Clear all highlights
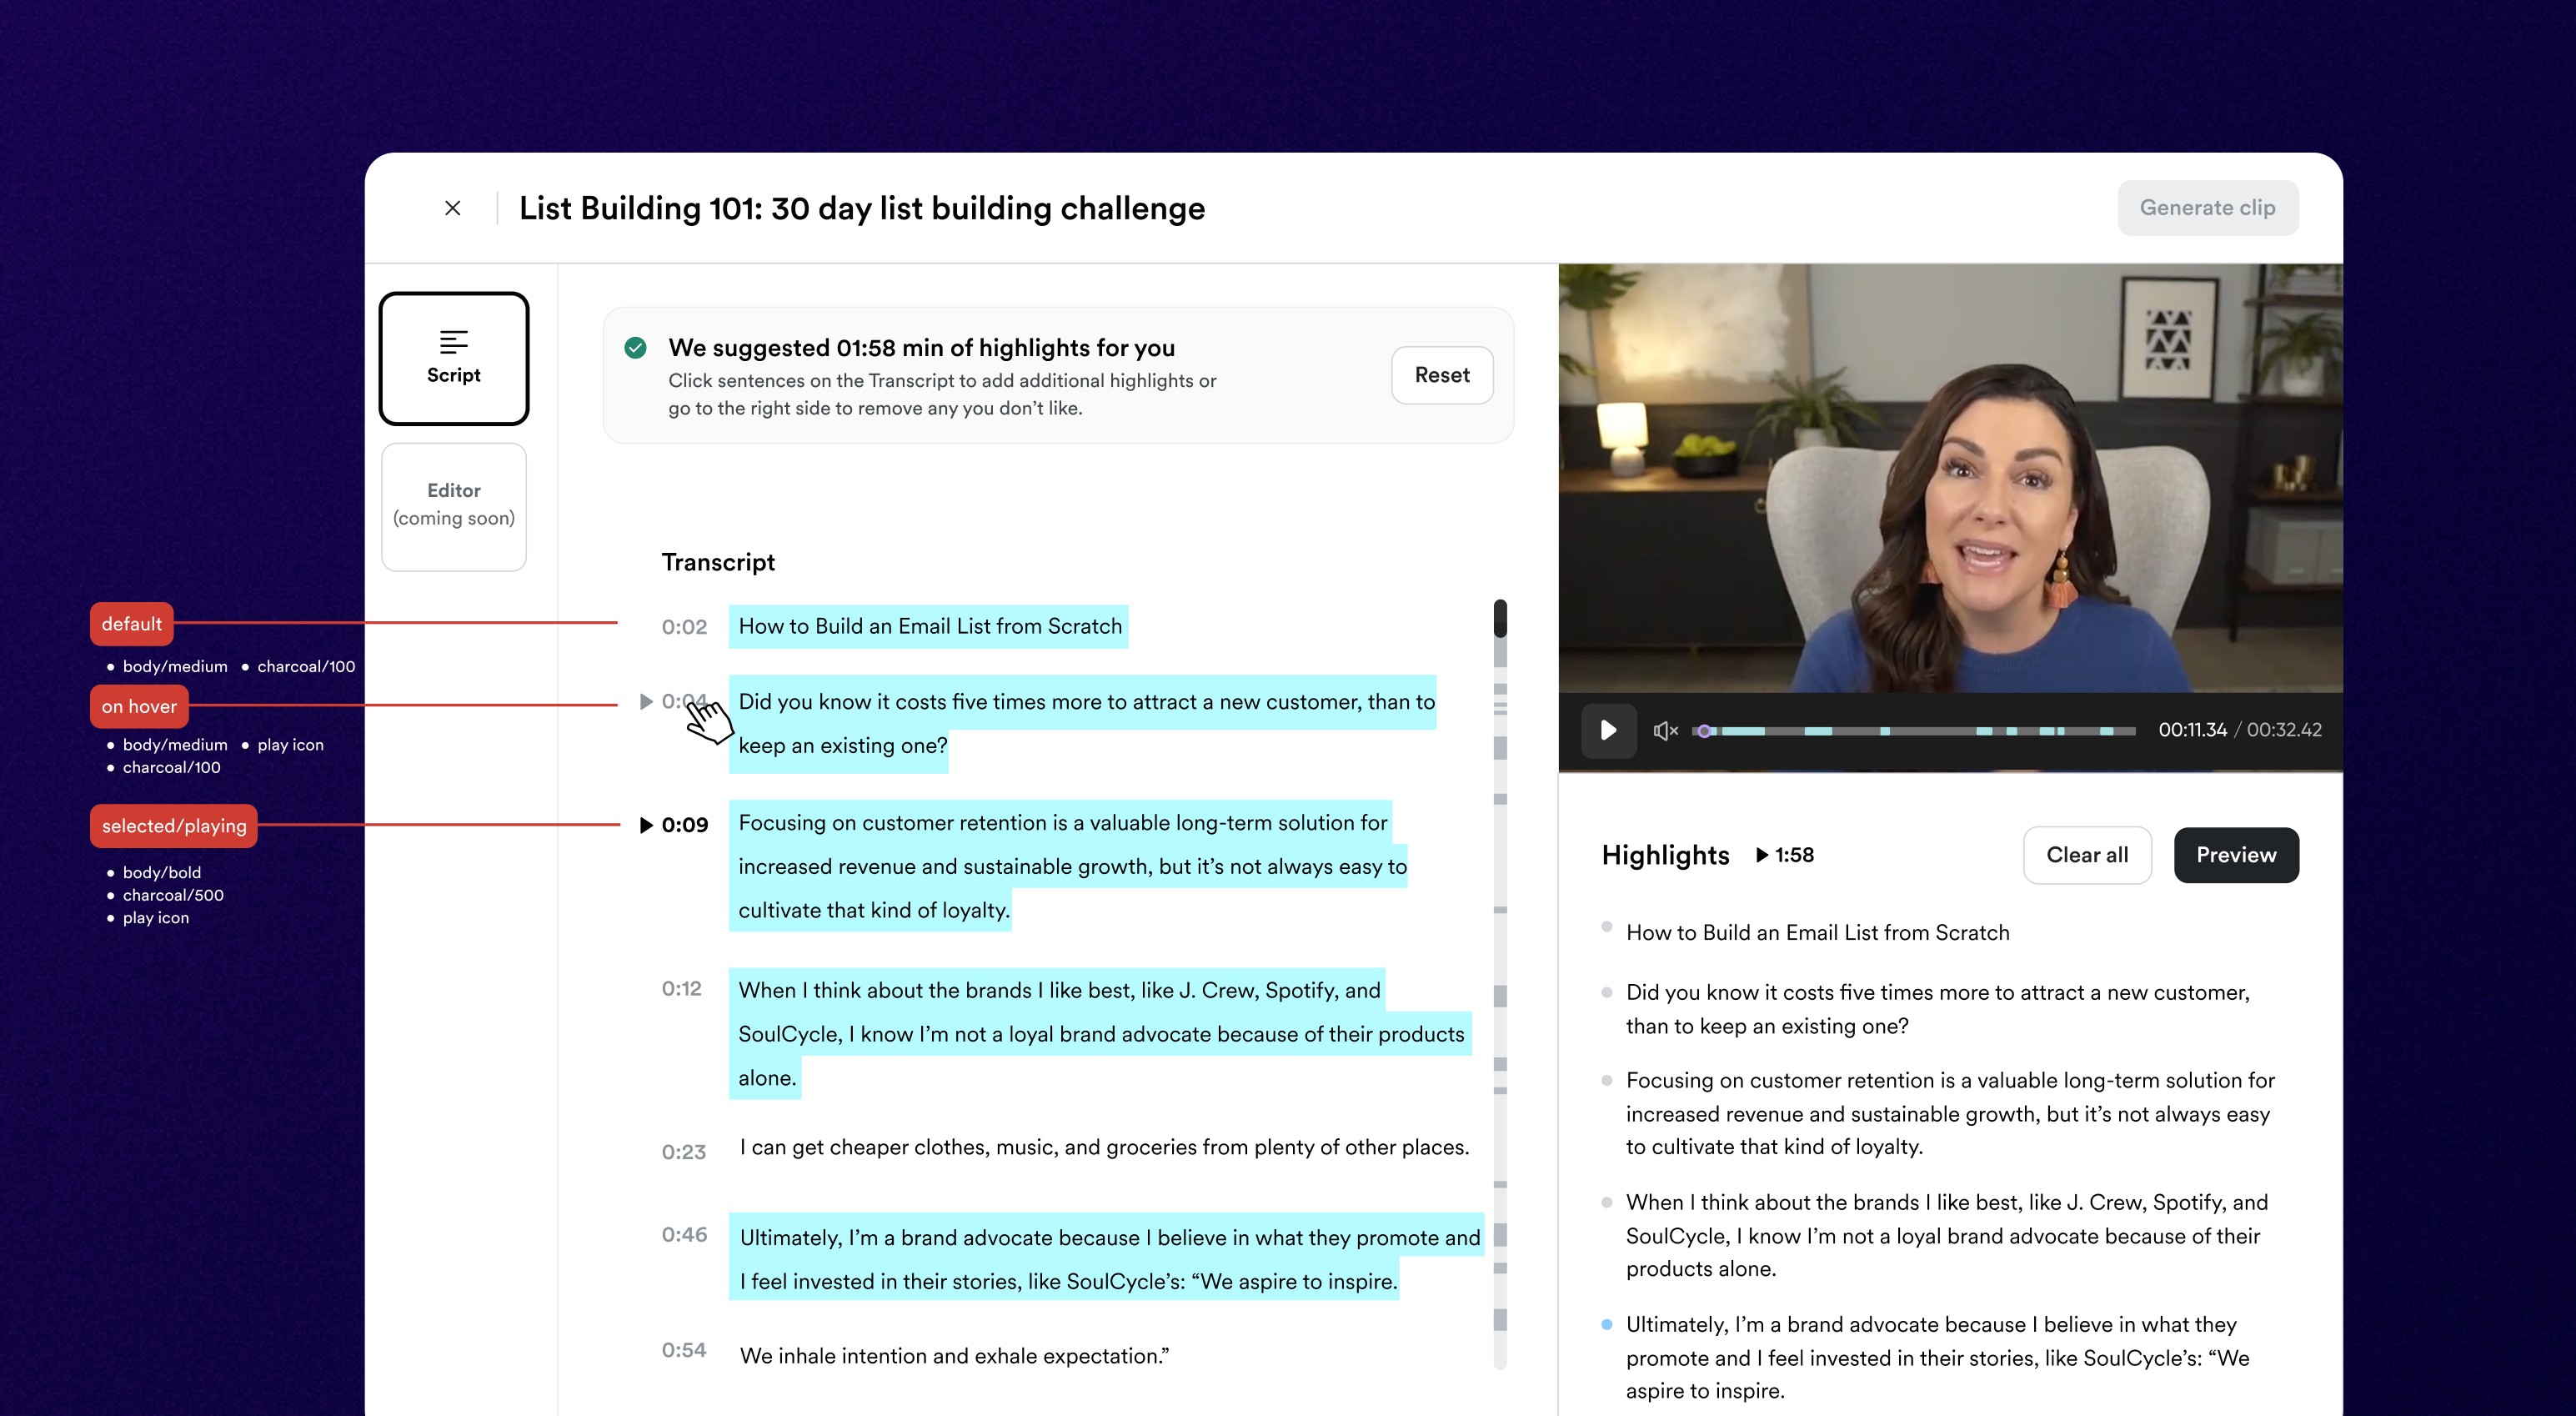The image size is (2576, 1416). point(2086,855)
